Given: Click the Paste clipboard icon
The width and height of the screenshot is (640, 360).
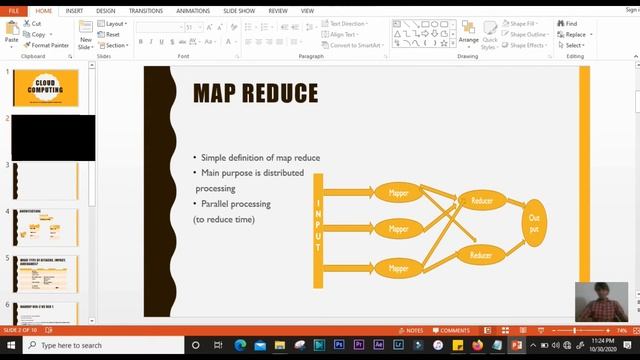Looking at the screenshot, I should click(x=11, y=29).
